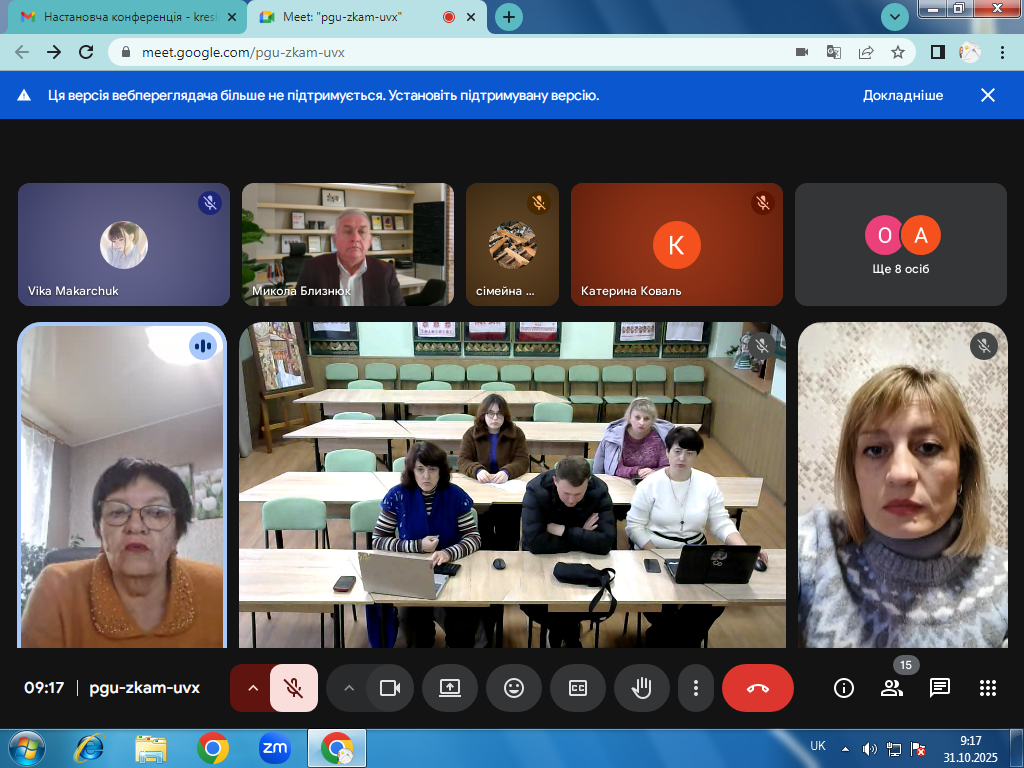Show the participants people list

[891, 688]
